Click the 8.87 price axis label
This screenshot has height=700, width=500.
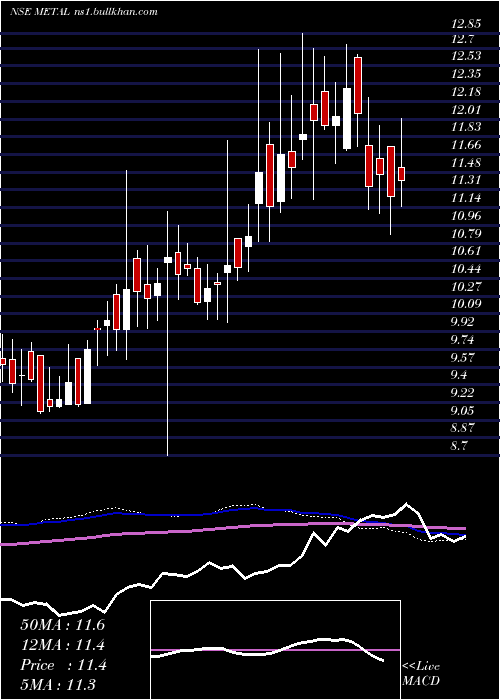(464, 429)
